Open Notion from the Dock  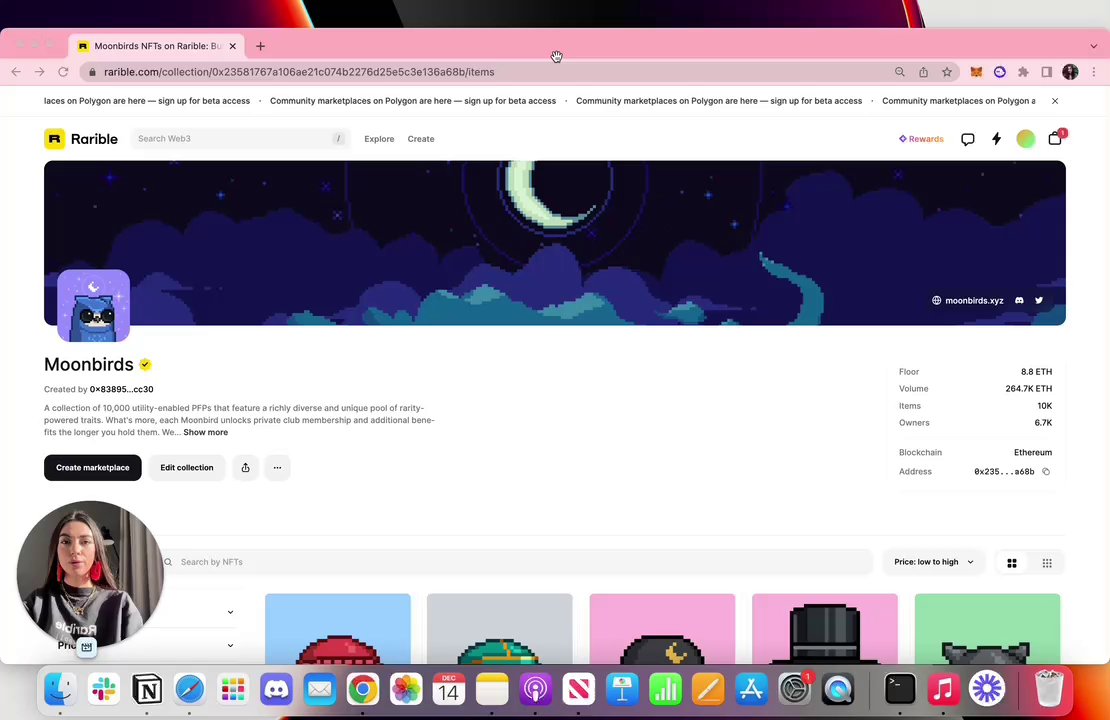coord(147,689)
